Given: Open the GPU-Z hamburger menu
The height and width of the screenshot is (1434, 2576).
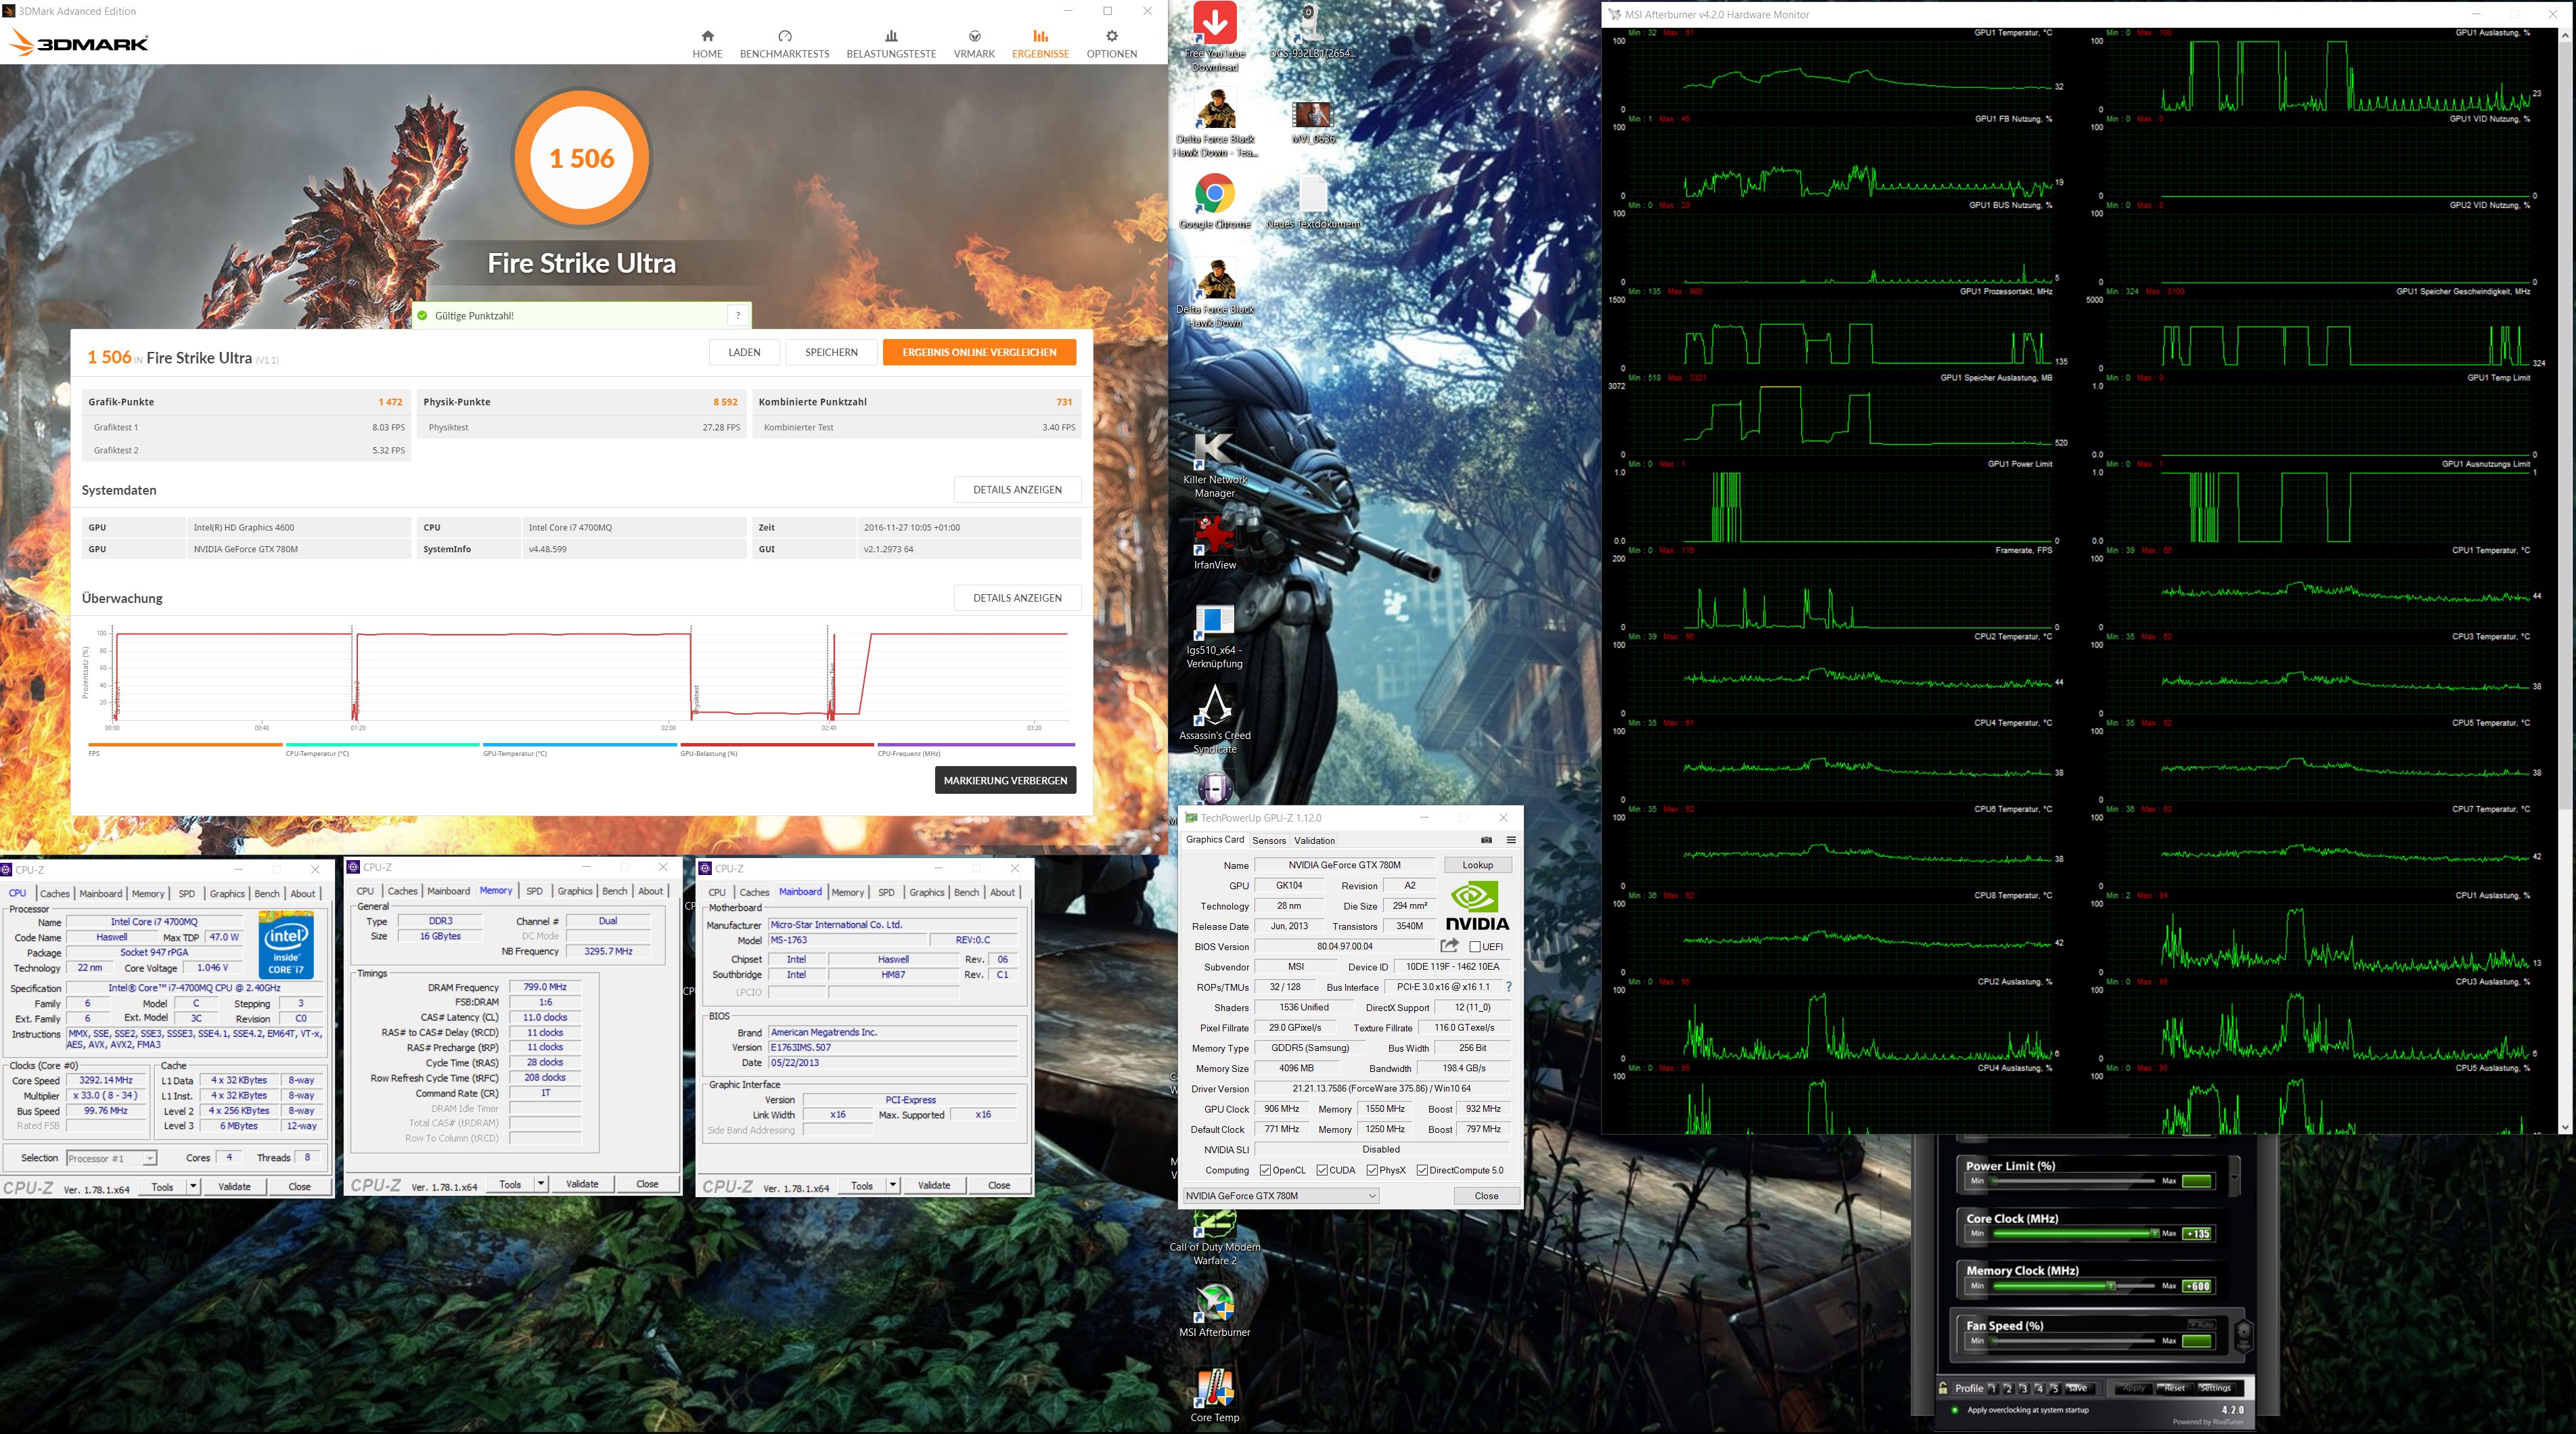Looking at the screenshot, I should pos(1511,840).
